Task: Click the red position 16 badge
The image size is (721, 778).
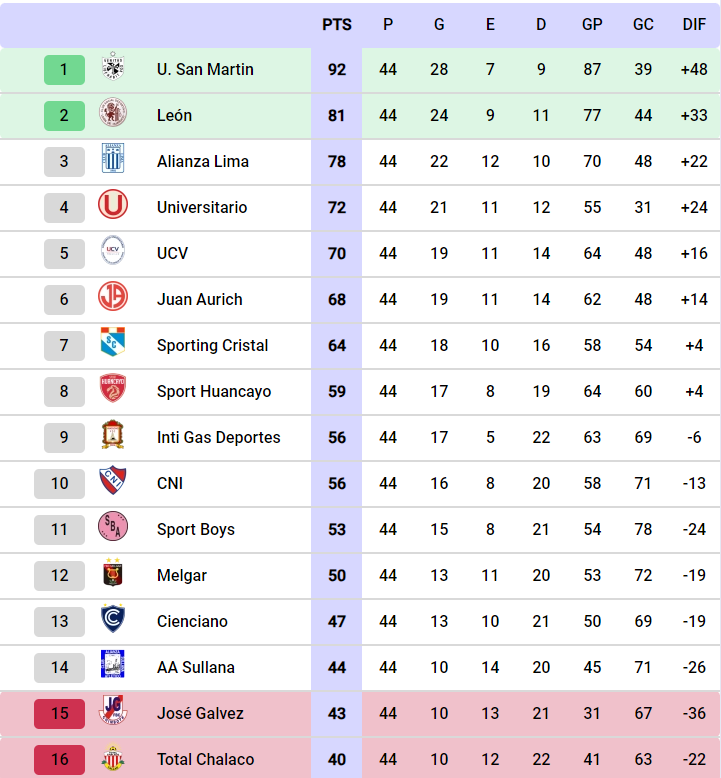Action: [x=60, y=759]
